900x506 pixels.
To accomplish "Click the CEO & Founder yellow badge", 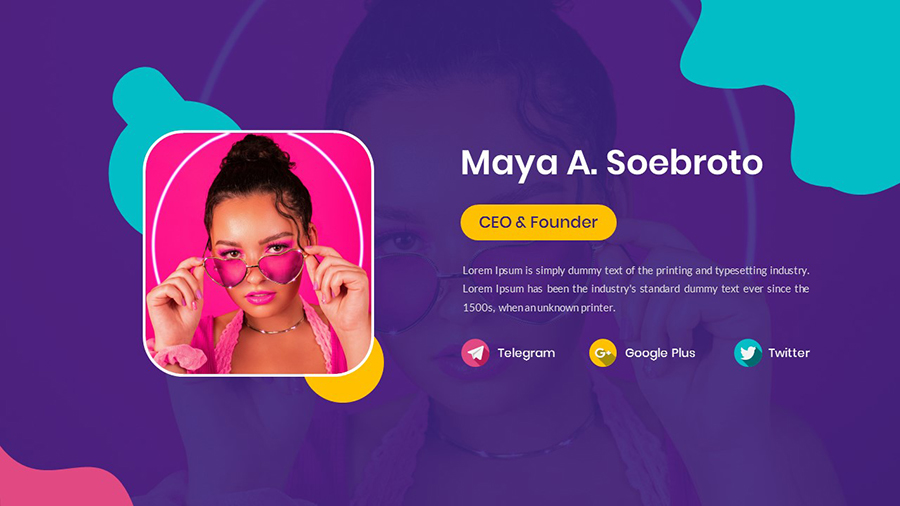I will tap(538, 222).
